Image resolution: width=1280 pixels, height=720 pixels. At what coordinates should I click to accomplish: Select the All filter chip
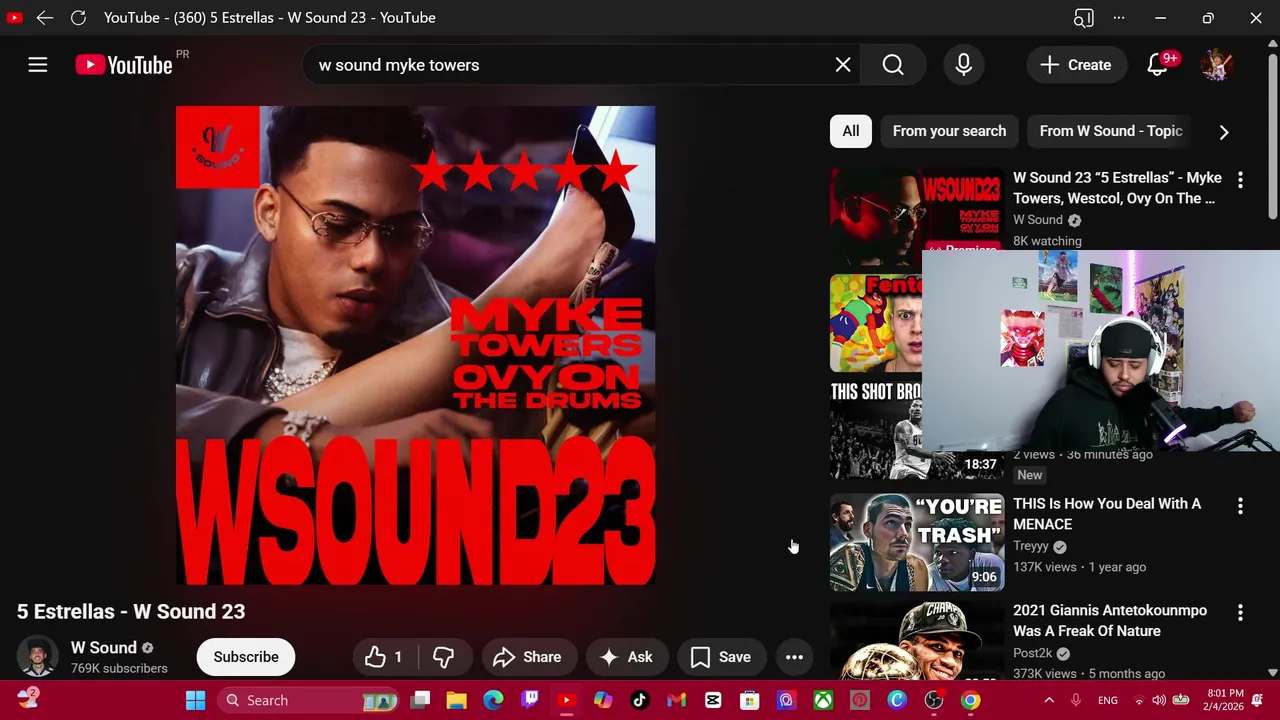point(850,131)
